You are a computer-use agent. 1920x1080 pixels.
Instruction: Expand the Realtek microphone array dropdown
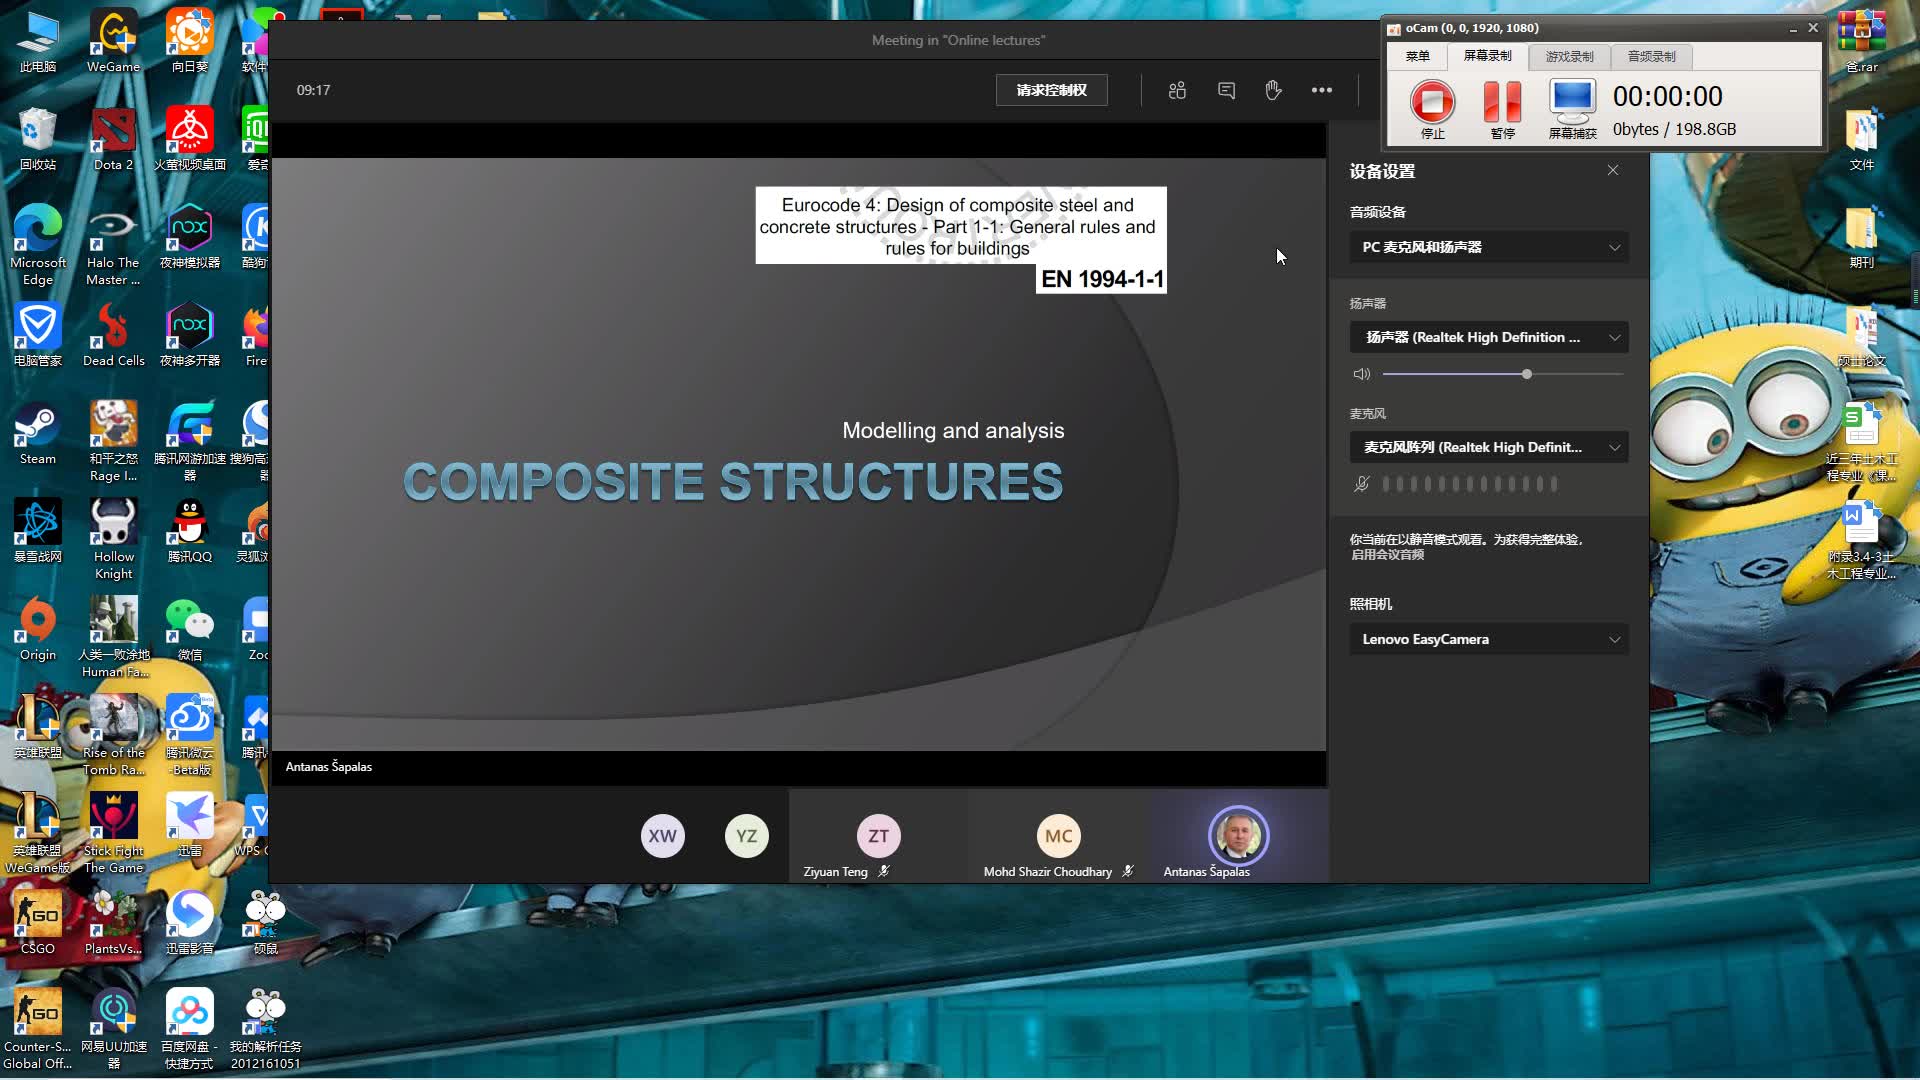coord(1488,447)
